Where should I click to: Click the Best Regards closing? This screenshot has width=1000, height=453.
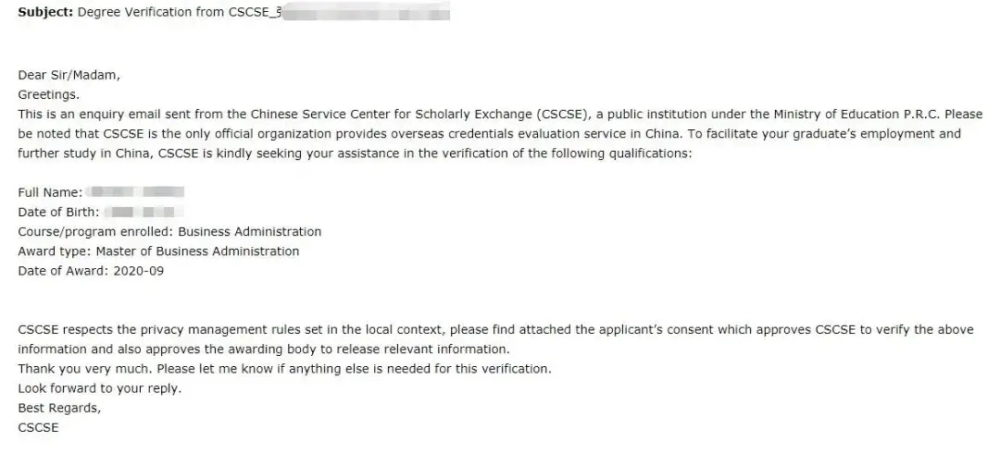click(x=59, y=408)
